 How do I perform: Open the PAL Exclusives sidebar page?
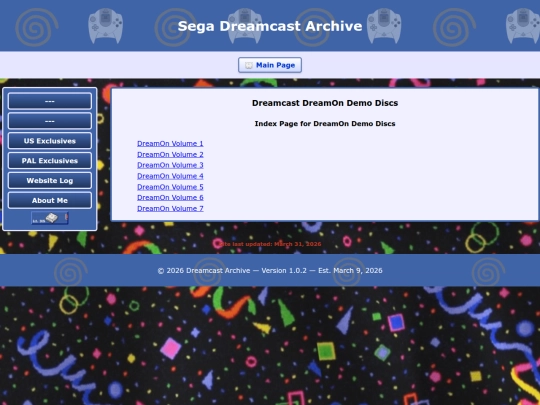50,161
